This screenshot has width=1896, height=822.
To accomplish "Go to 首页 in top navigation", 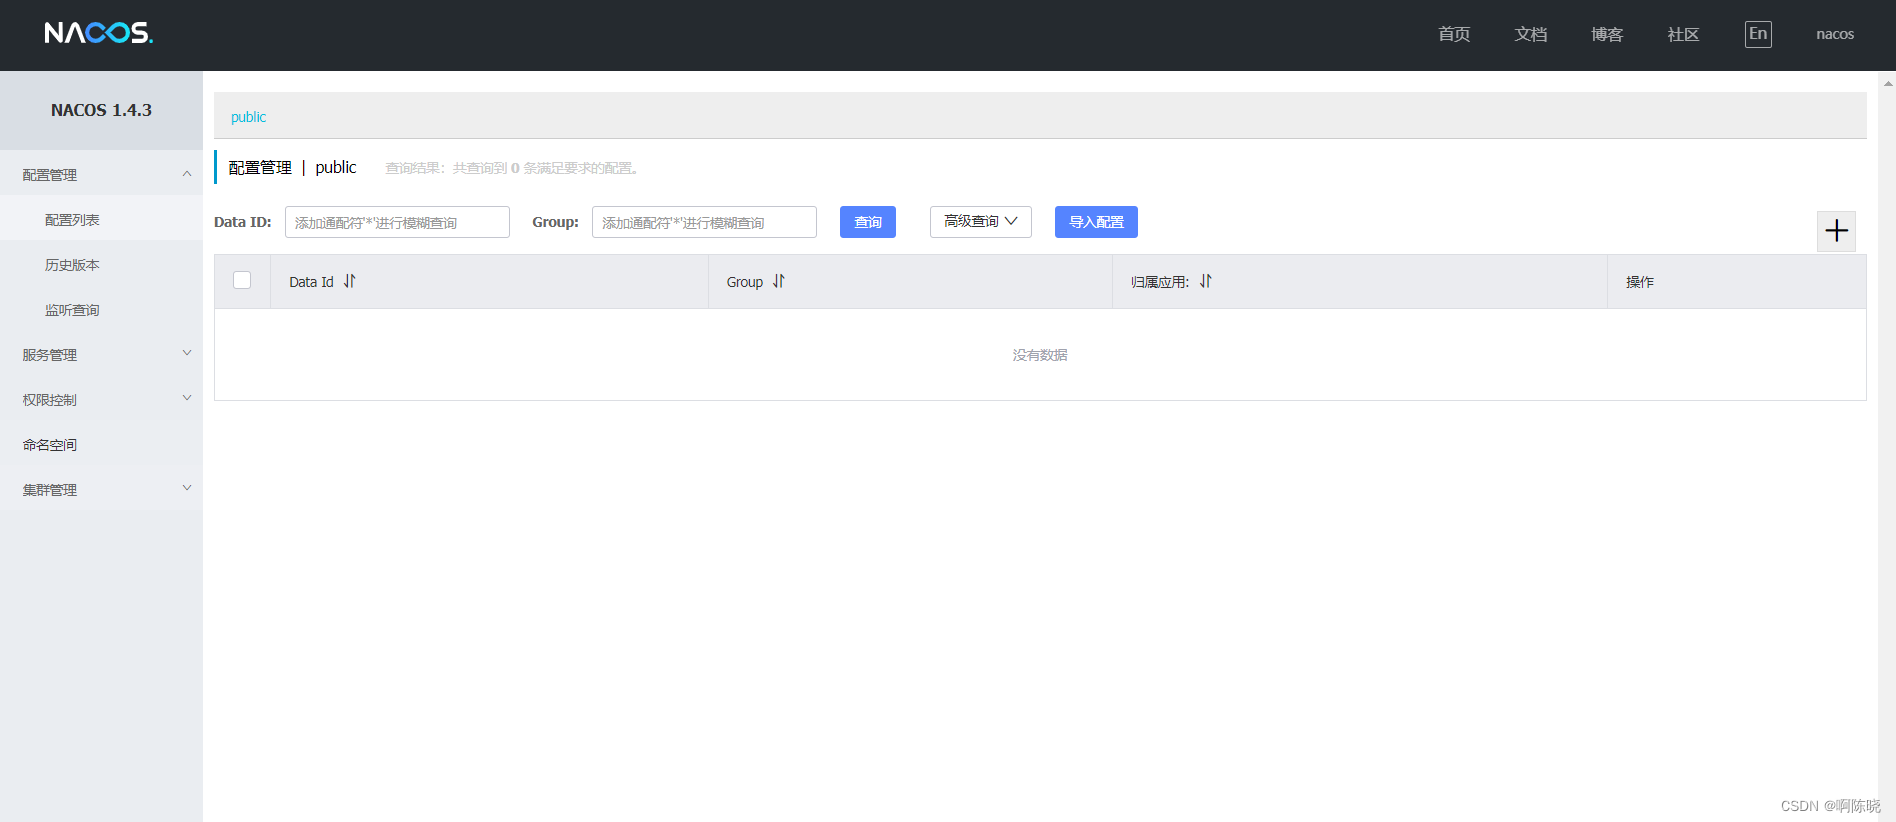I will point(1454,34).
